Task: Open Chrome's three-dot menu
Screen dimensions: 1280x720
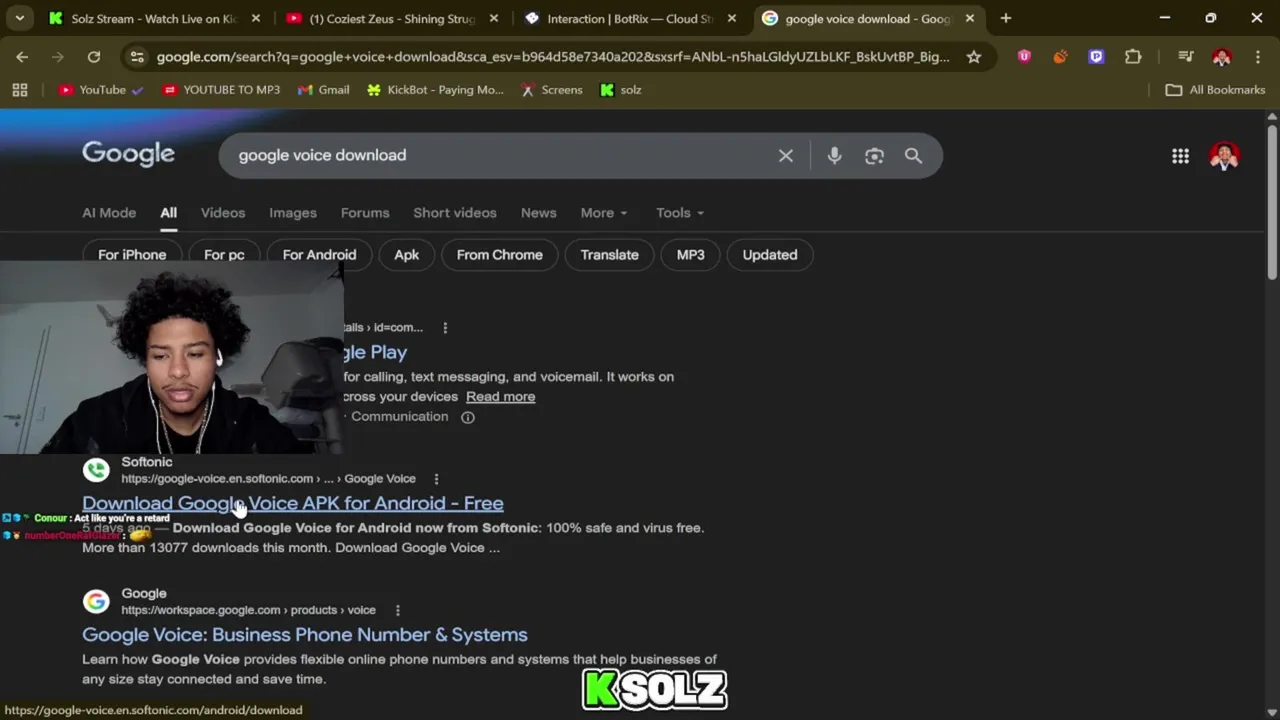Action: coord(1257,57)
